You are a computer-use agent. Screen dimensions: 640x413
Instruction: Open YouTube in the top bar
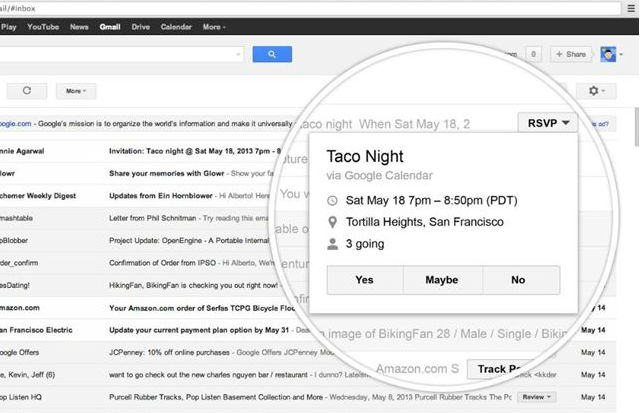pos(43,27)
